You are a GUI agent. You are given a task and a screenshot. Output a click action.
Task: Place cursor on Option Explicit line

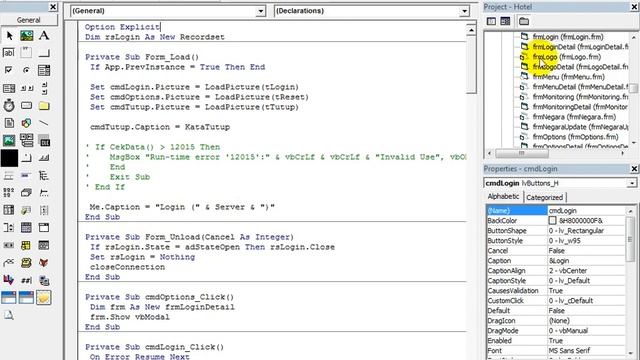pyautogui.click(x=122, y=27)
